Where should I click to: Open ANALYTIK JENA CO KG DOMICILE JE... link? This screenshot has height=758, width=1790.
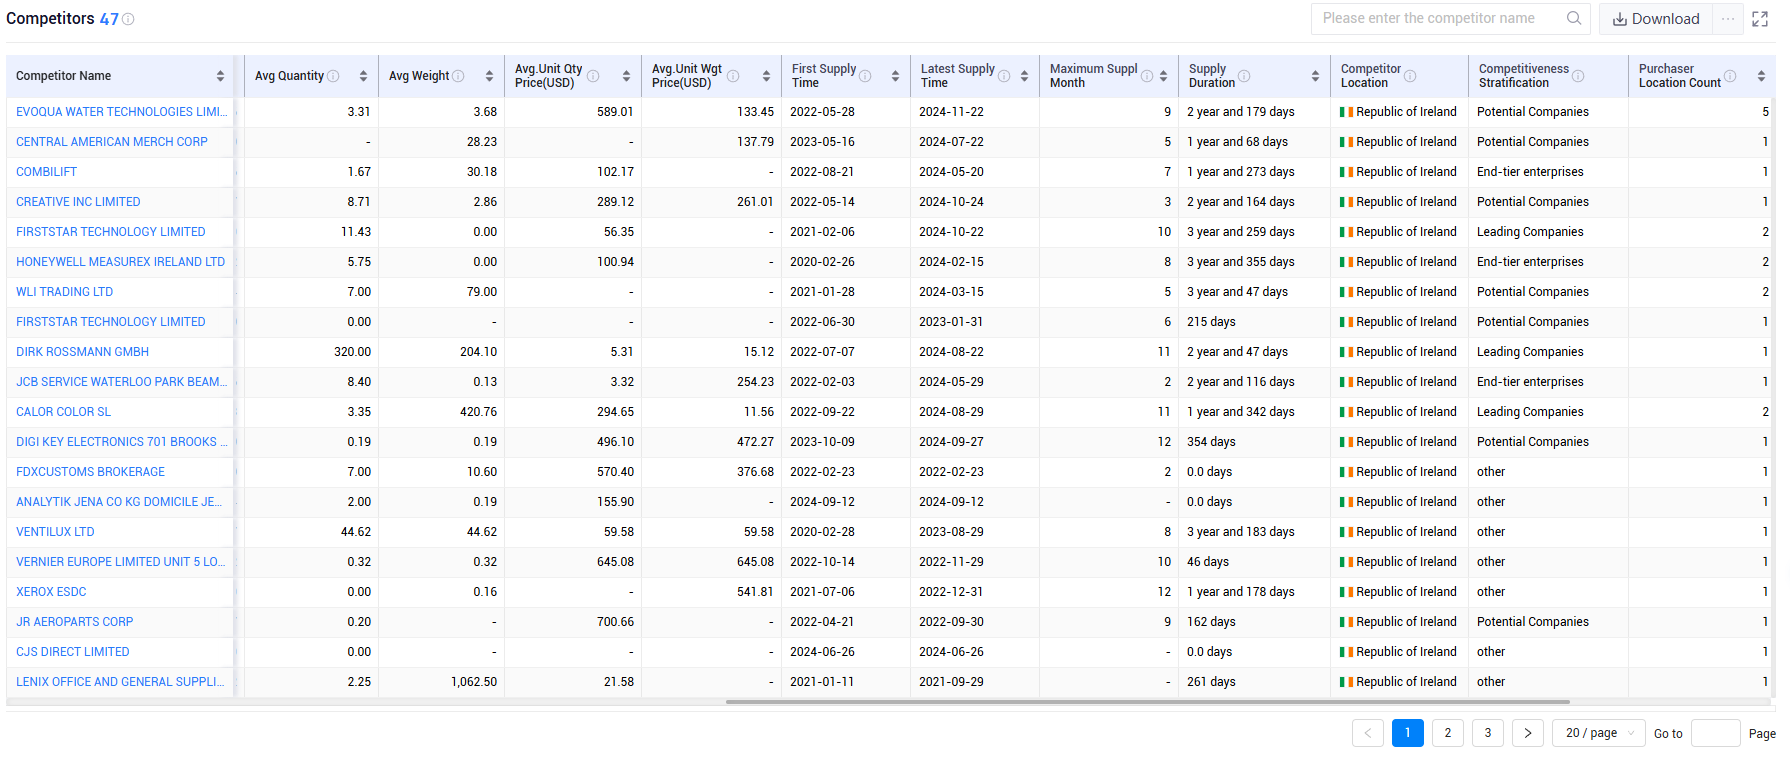click(x=119, y=502)
